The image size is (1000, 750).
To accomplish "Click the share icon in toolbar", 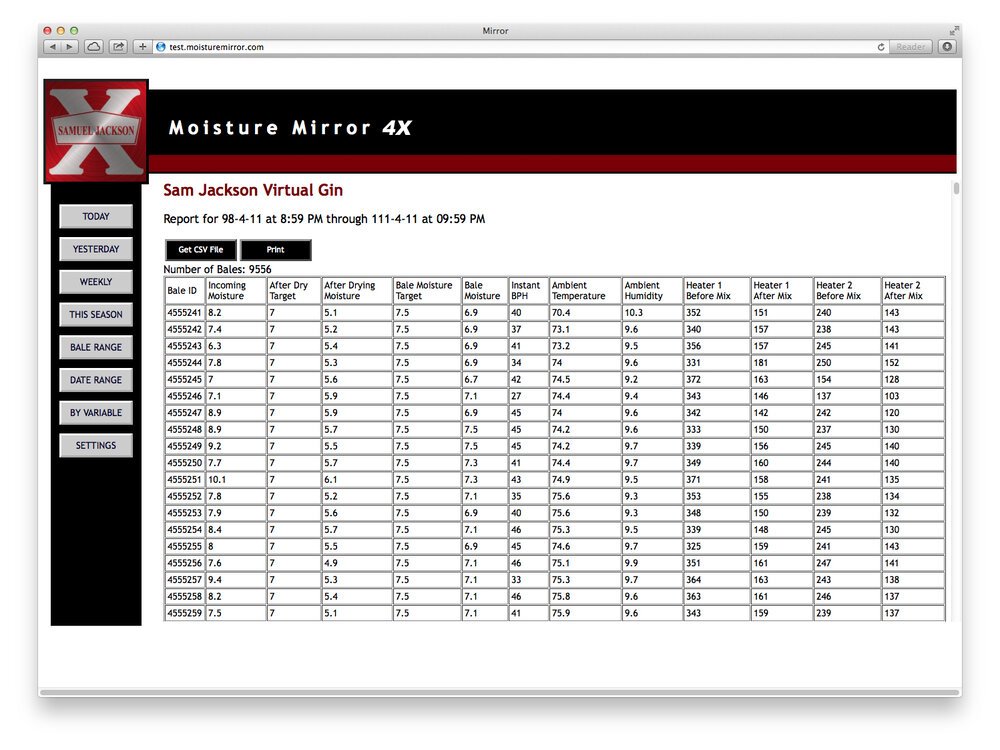I will [x=118, y=47].
